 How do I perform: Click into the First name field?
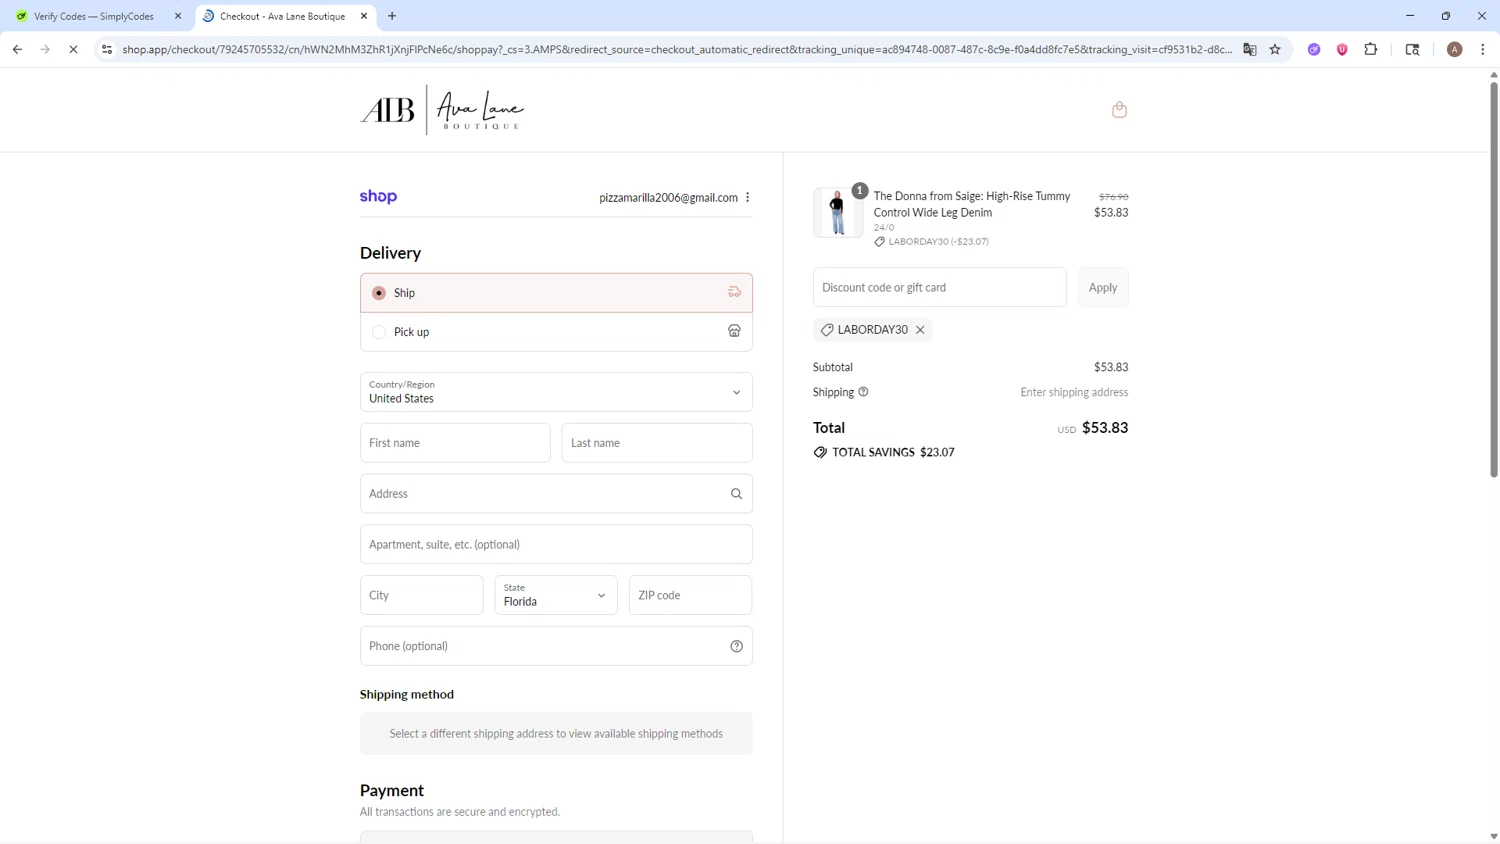[x=455, y=443]
